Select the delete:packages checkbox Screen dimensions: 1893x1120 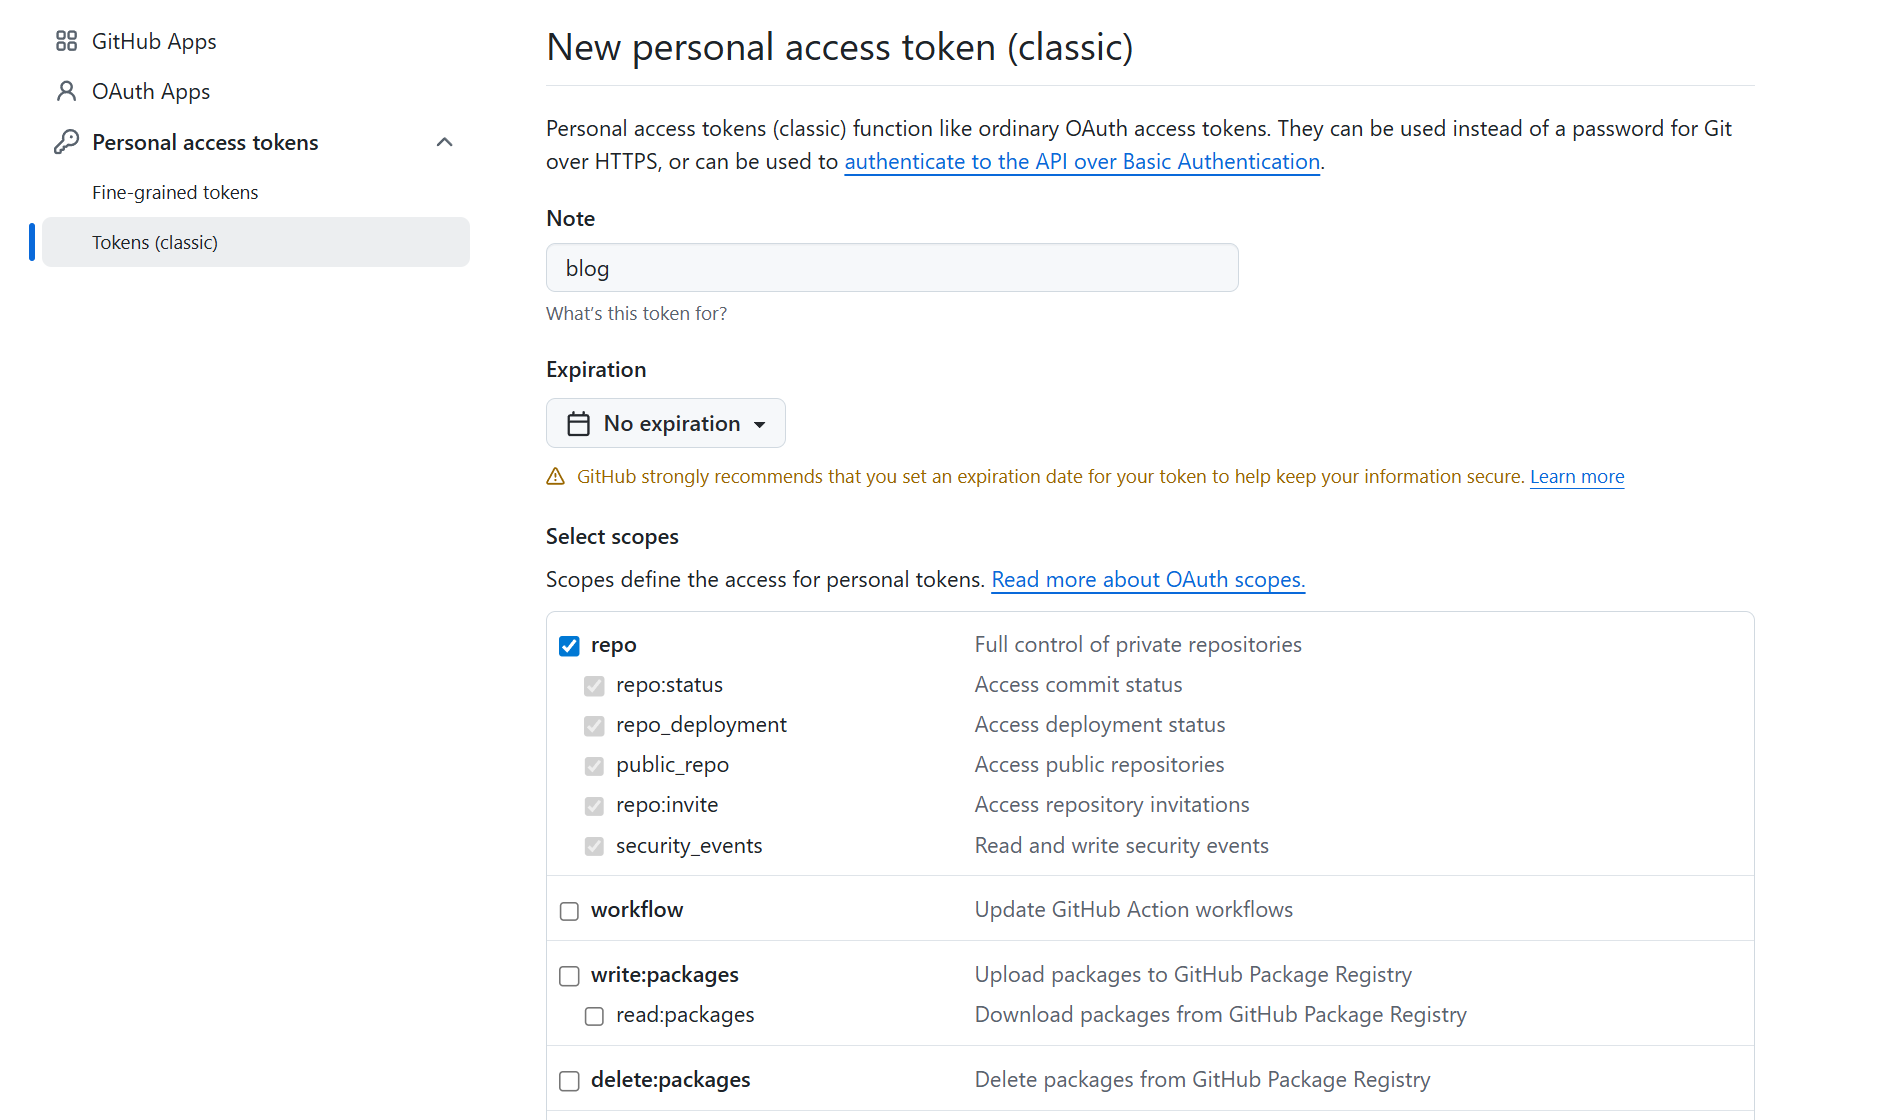click(569, 1081)
